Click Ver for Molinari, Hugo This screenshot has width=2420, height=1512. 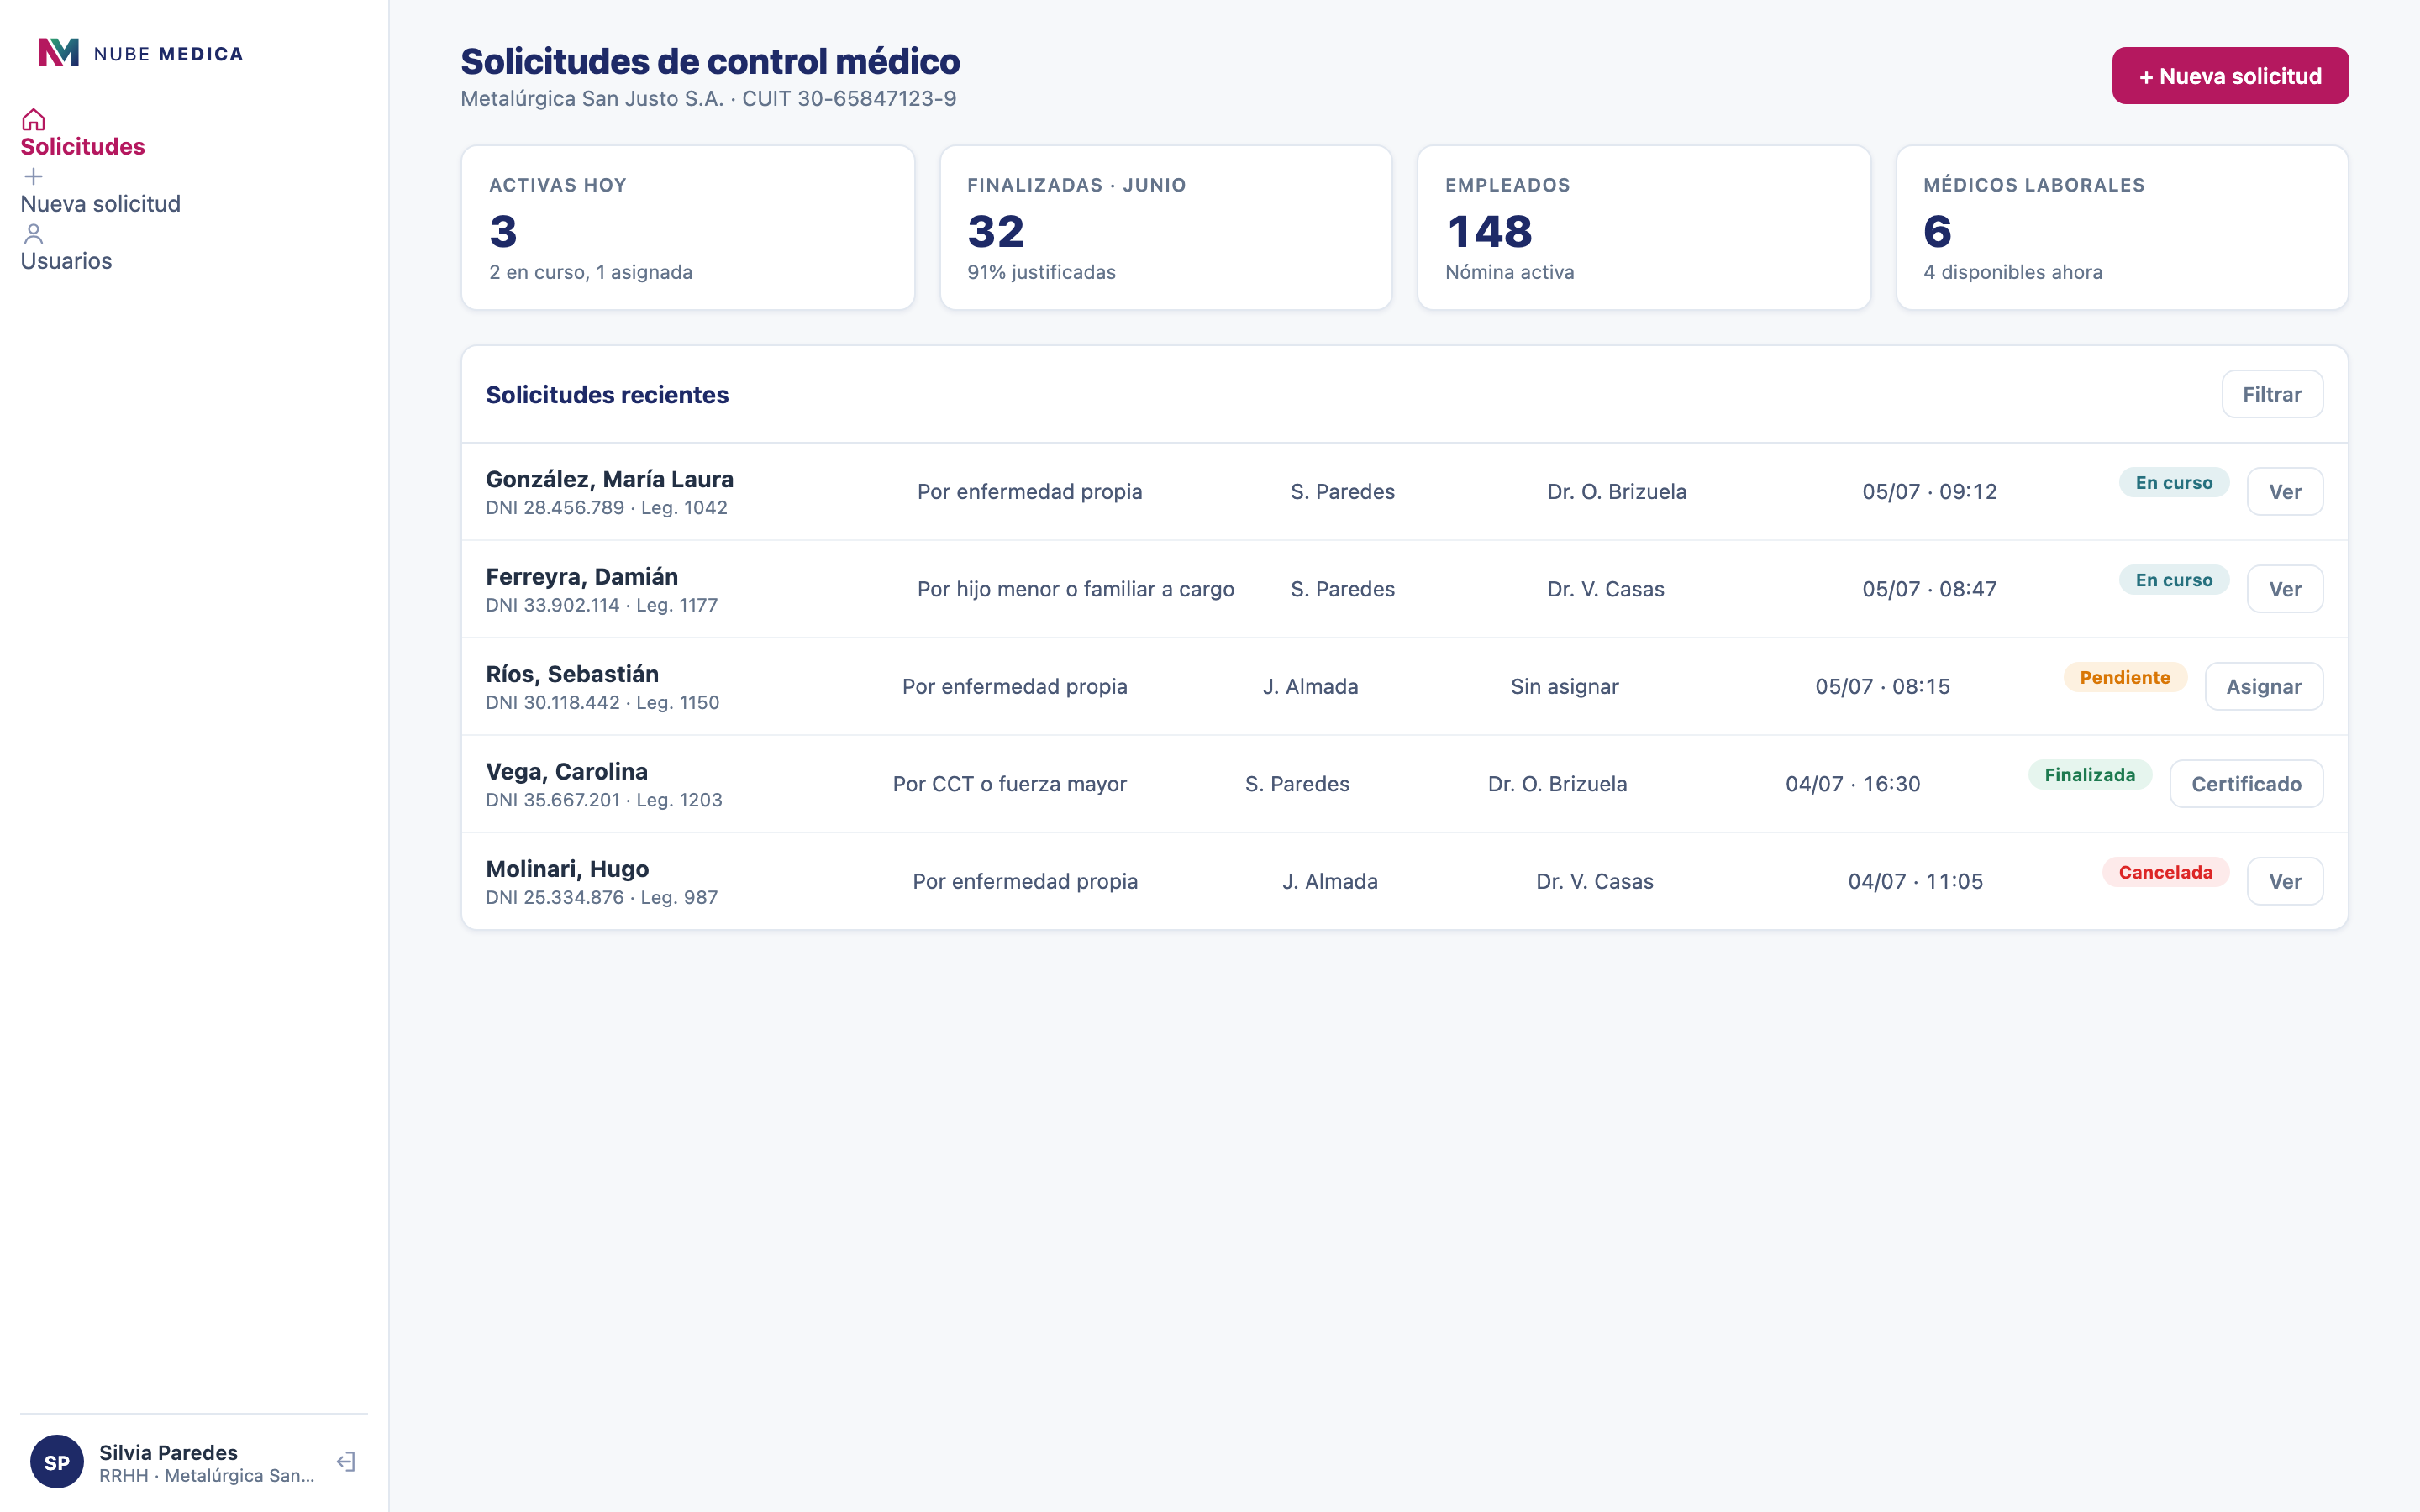[2284, 881]
